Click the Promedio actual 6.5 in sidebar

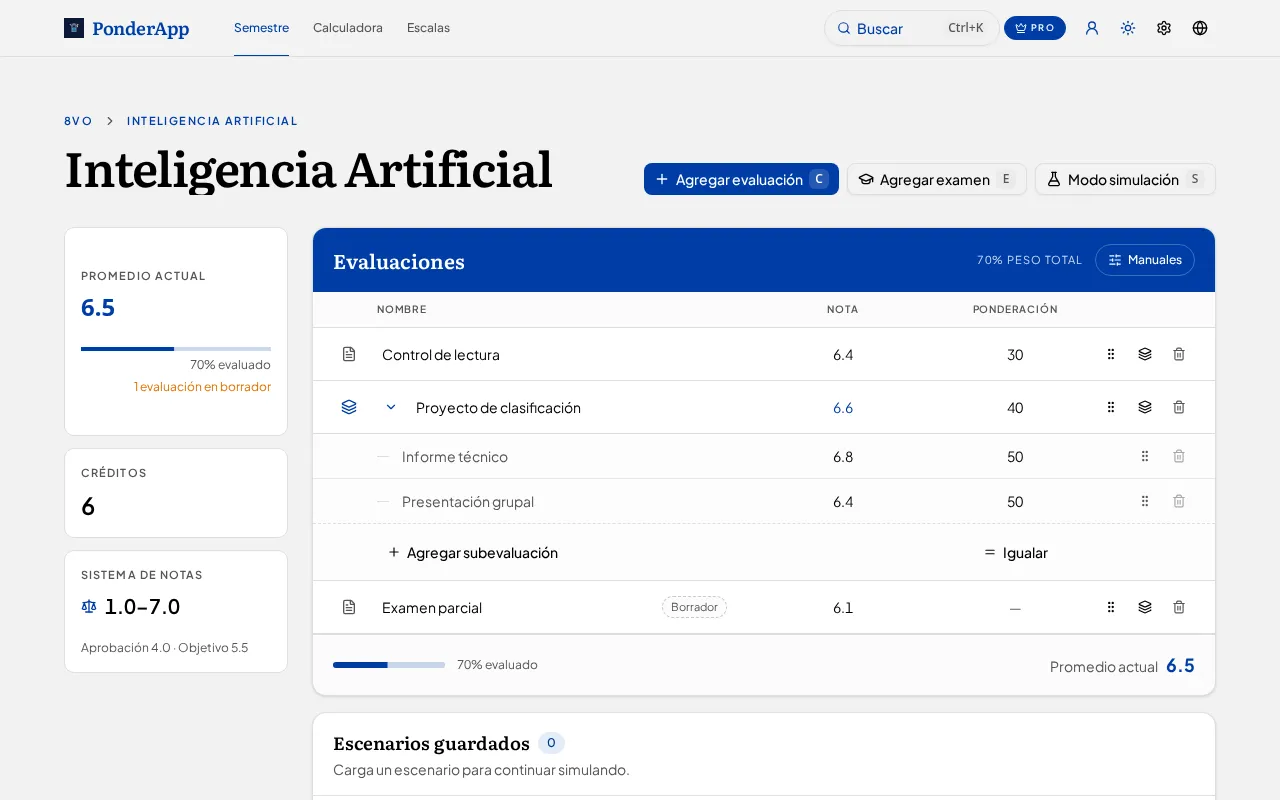pyautogui.click(x=98, y=307)
